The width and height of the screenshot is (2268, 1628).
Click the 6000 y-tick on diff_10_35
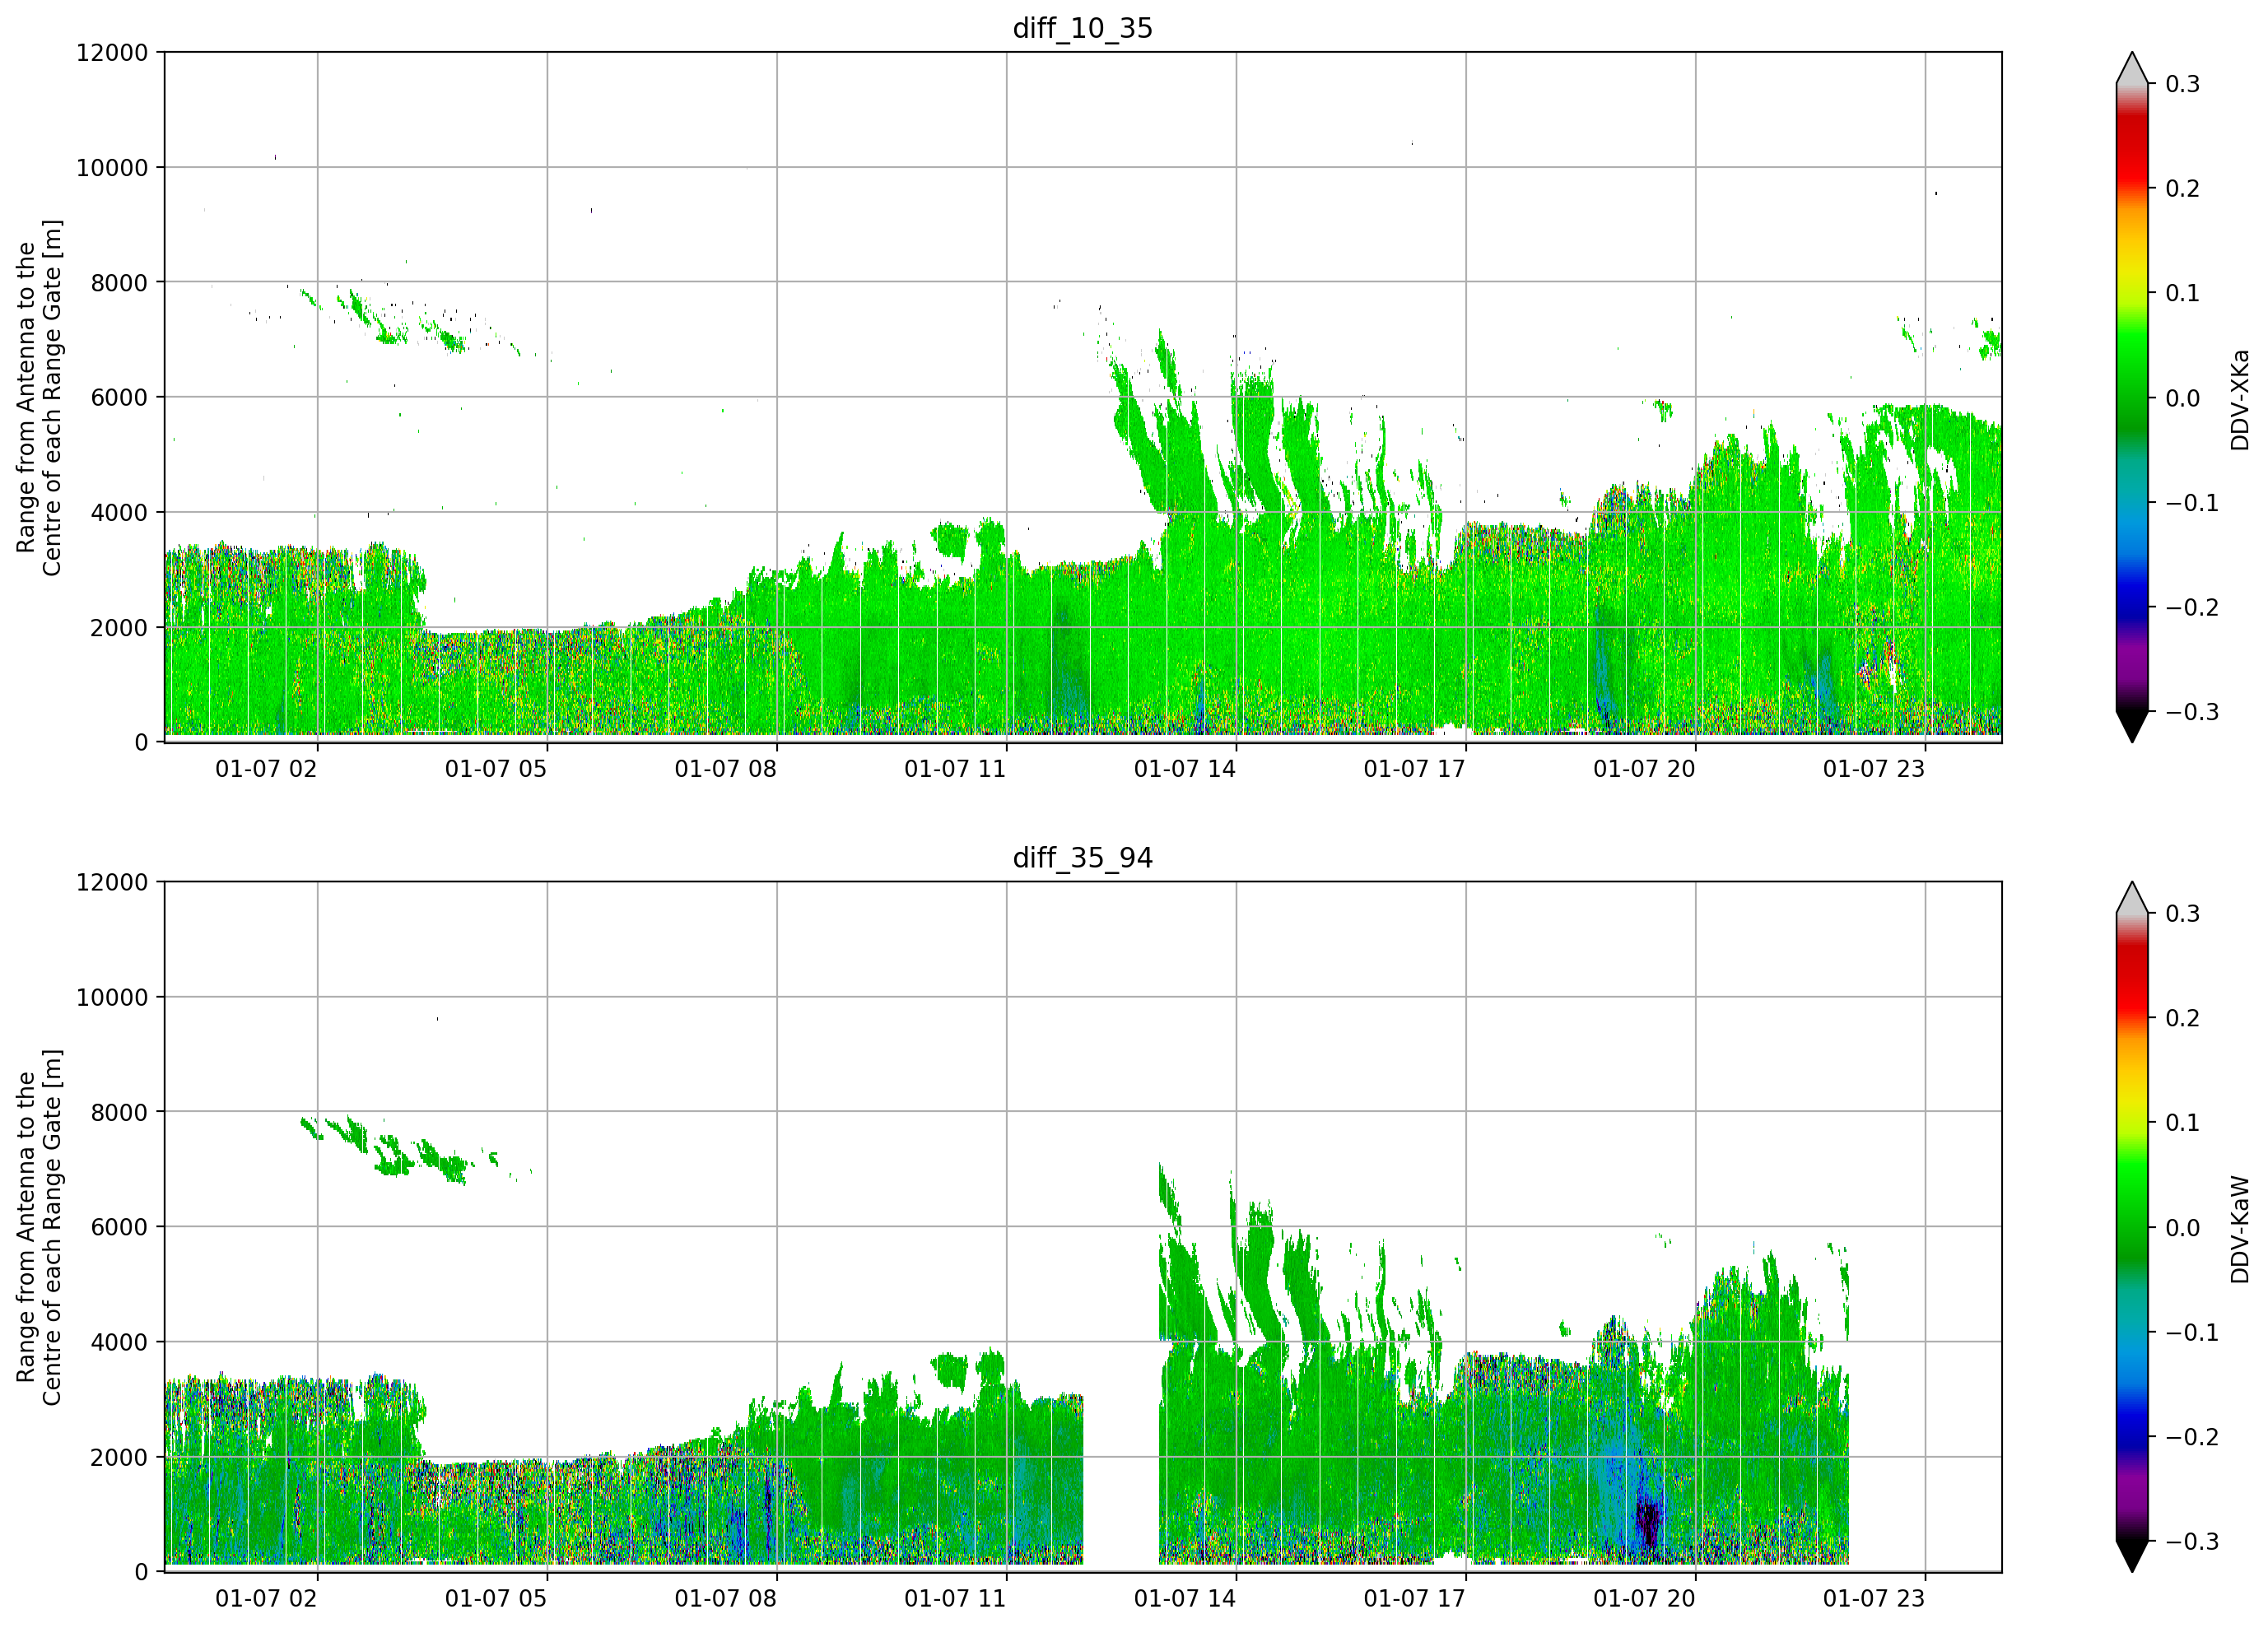point(119,397)
